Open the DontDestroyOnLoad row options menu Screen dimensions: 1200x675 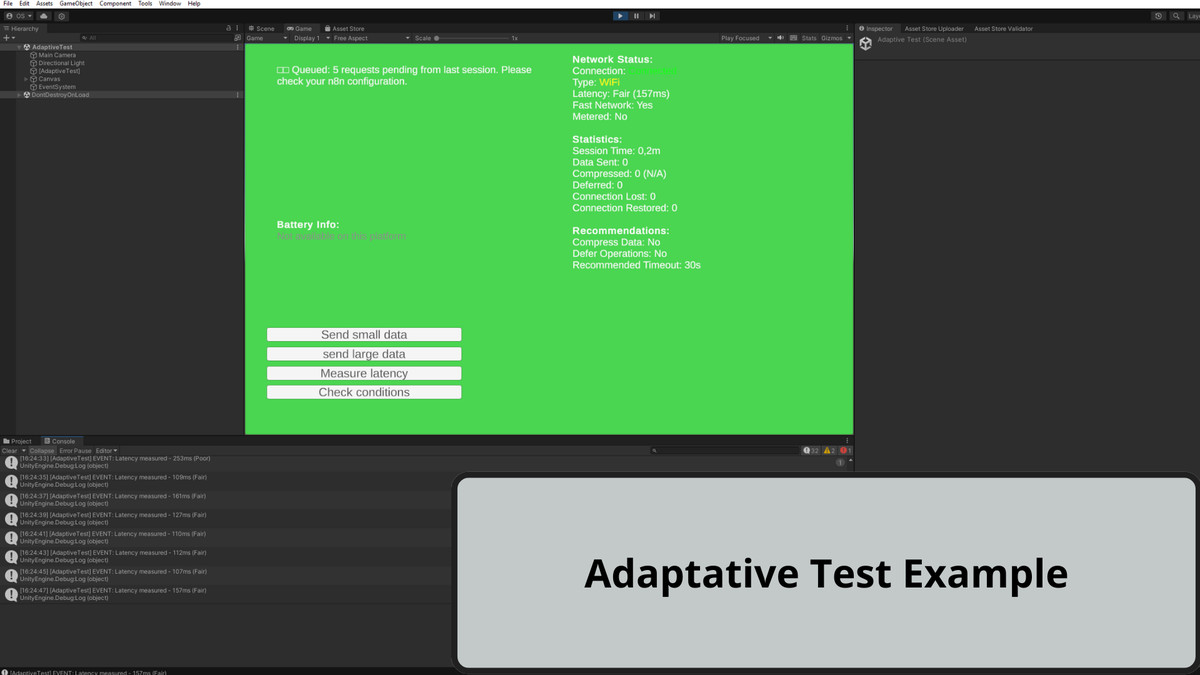tap(237, 95)
